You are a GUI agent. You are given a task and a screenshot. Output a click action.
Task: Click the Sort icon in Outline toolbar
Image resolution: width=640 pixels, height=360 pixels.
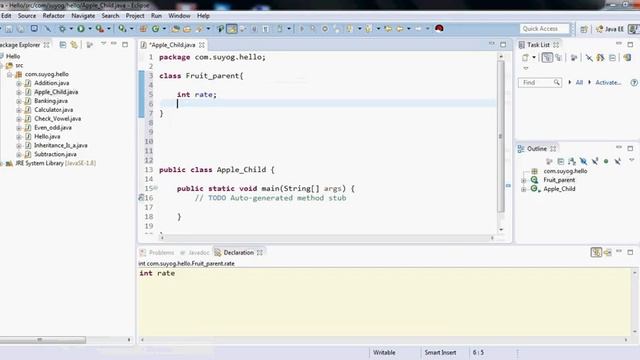coord(572,161)
